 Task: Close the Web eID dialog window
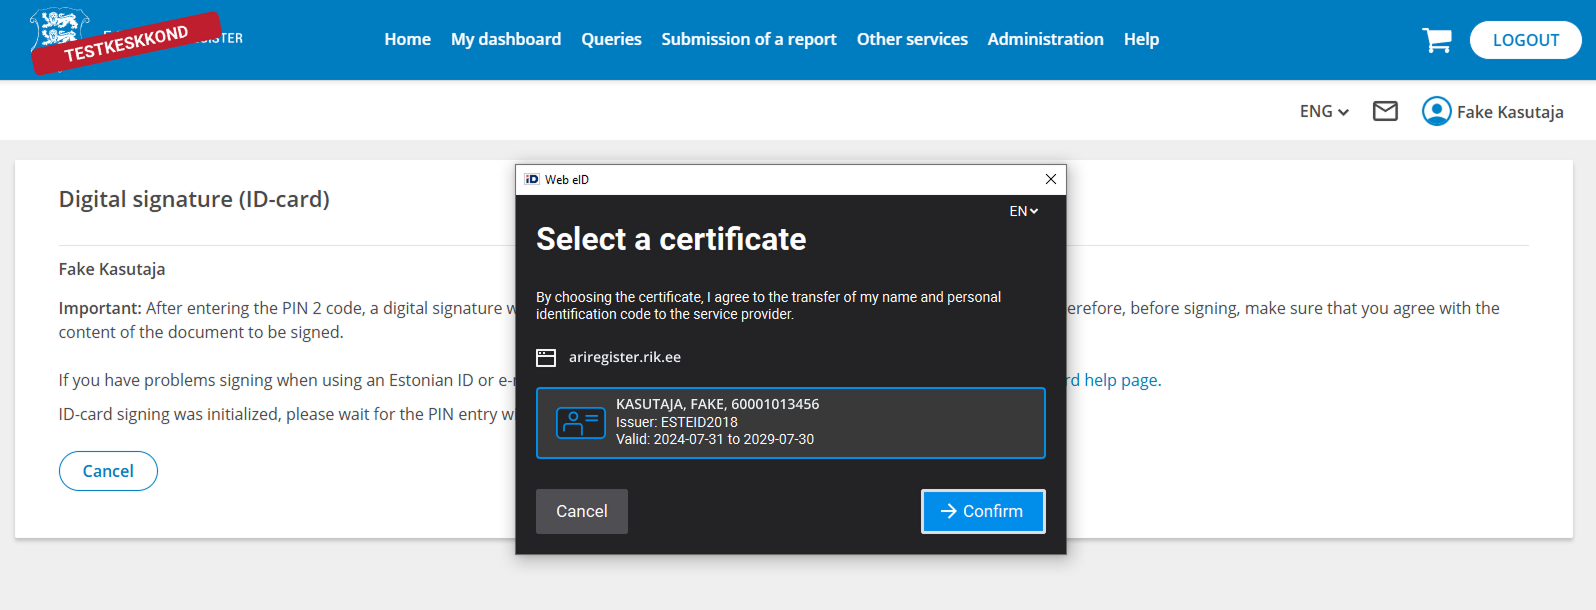coord(1050,179)
